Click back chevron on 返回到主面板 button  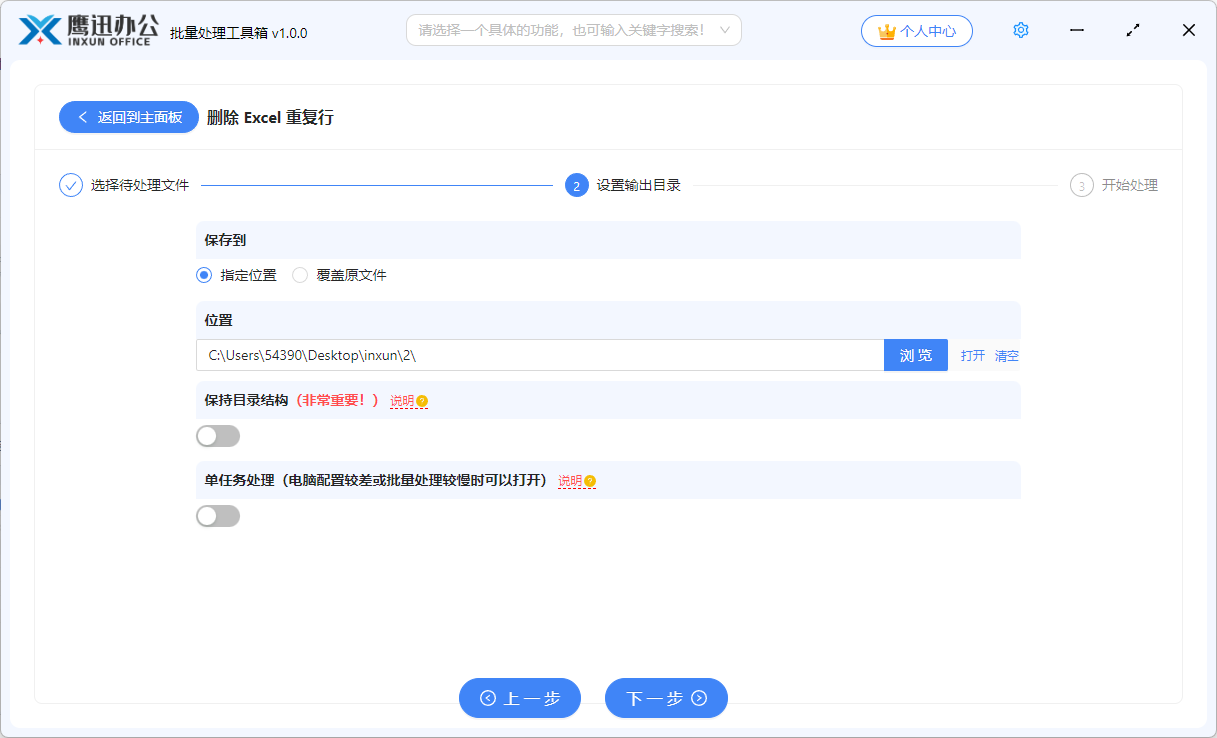pyautogui.click(x=82, y=117)
